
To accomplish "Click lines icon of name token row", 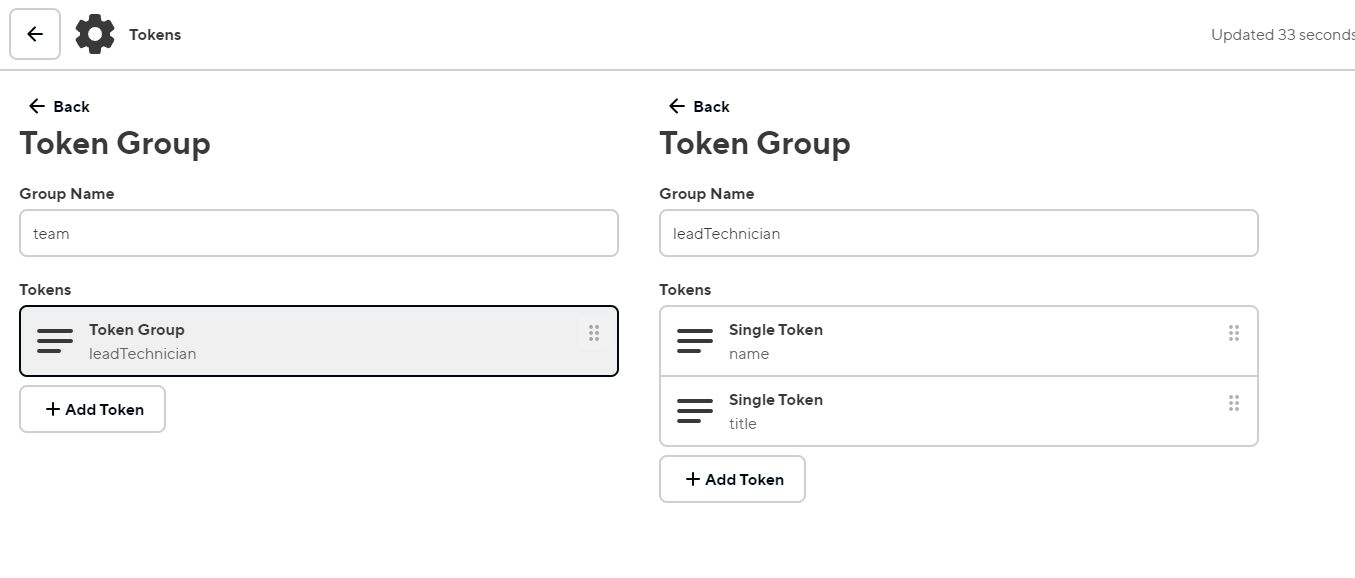I will click(x=695, y=341).
